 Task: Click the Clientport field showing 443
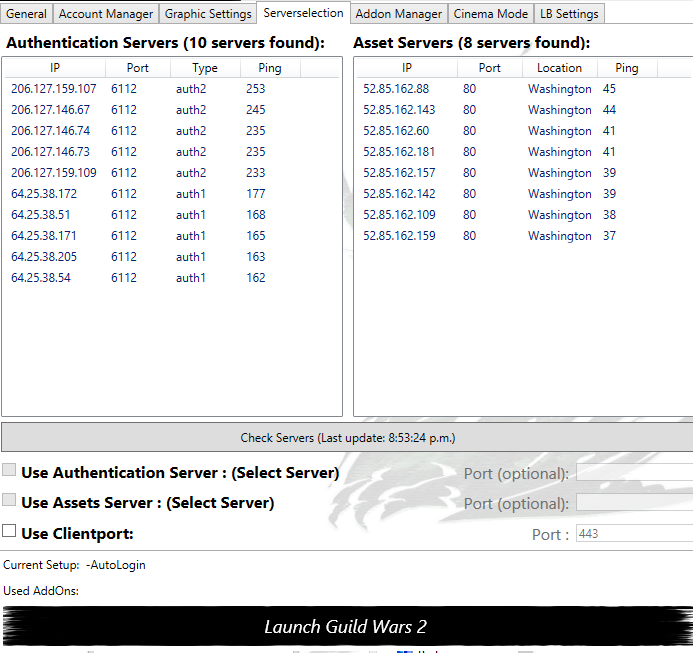pyautogui.click(x=635, y=533)
